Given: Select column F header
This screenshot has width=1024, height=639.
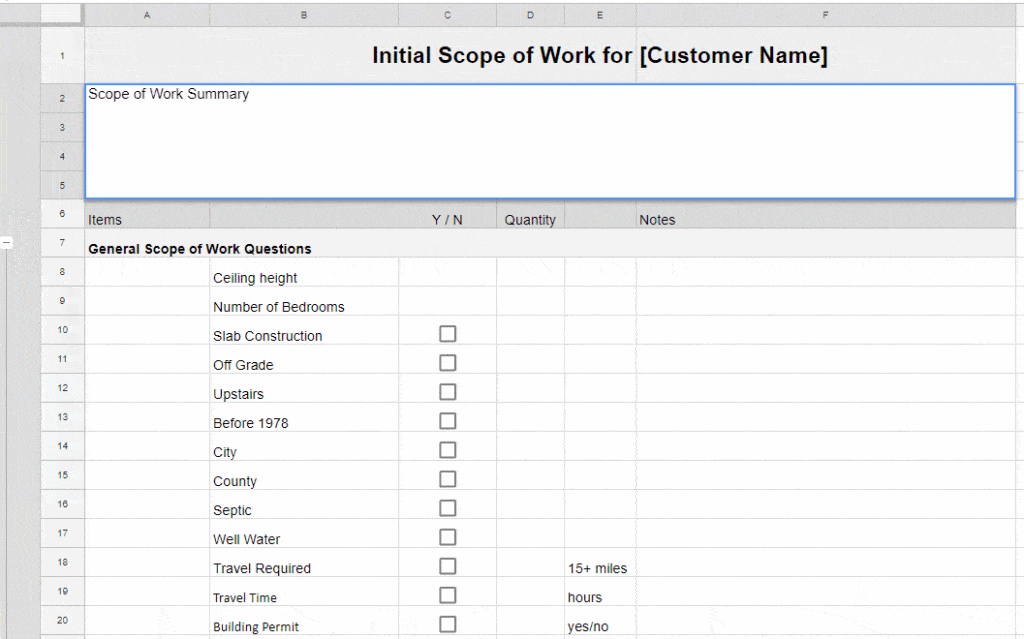Looking at the screenshot, I should (x=825, y=14).
